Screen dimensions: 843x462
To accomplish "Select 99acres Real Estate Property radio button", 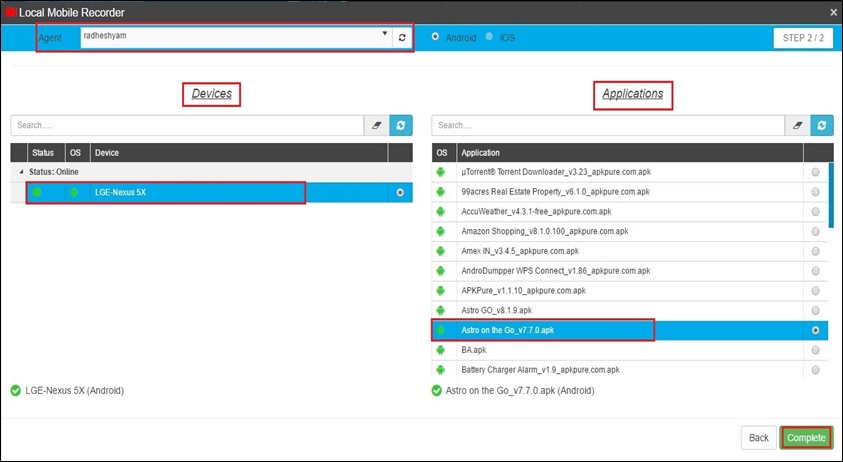I will (x=816, y=192).
